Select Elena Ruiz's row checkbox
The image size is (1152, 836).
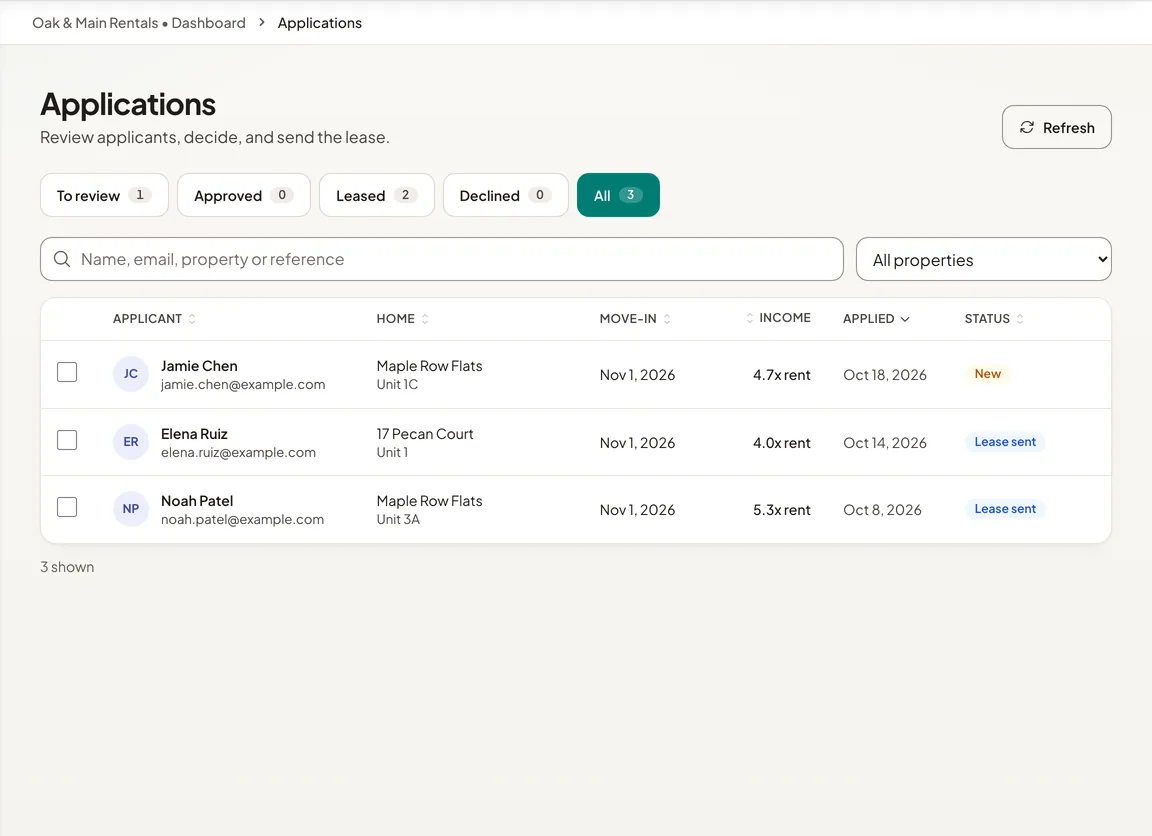click(67, 440)
